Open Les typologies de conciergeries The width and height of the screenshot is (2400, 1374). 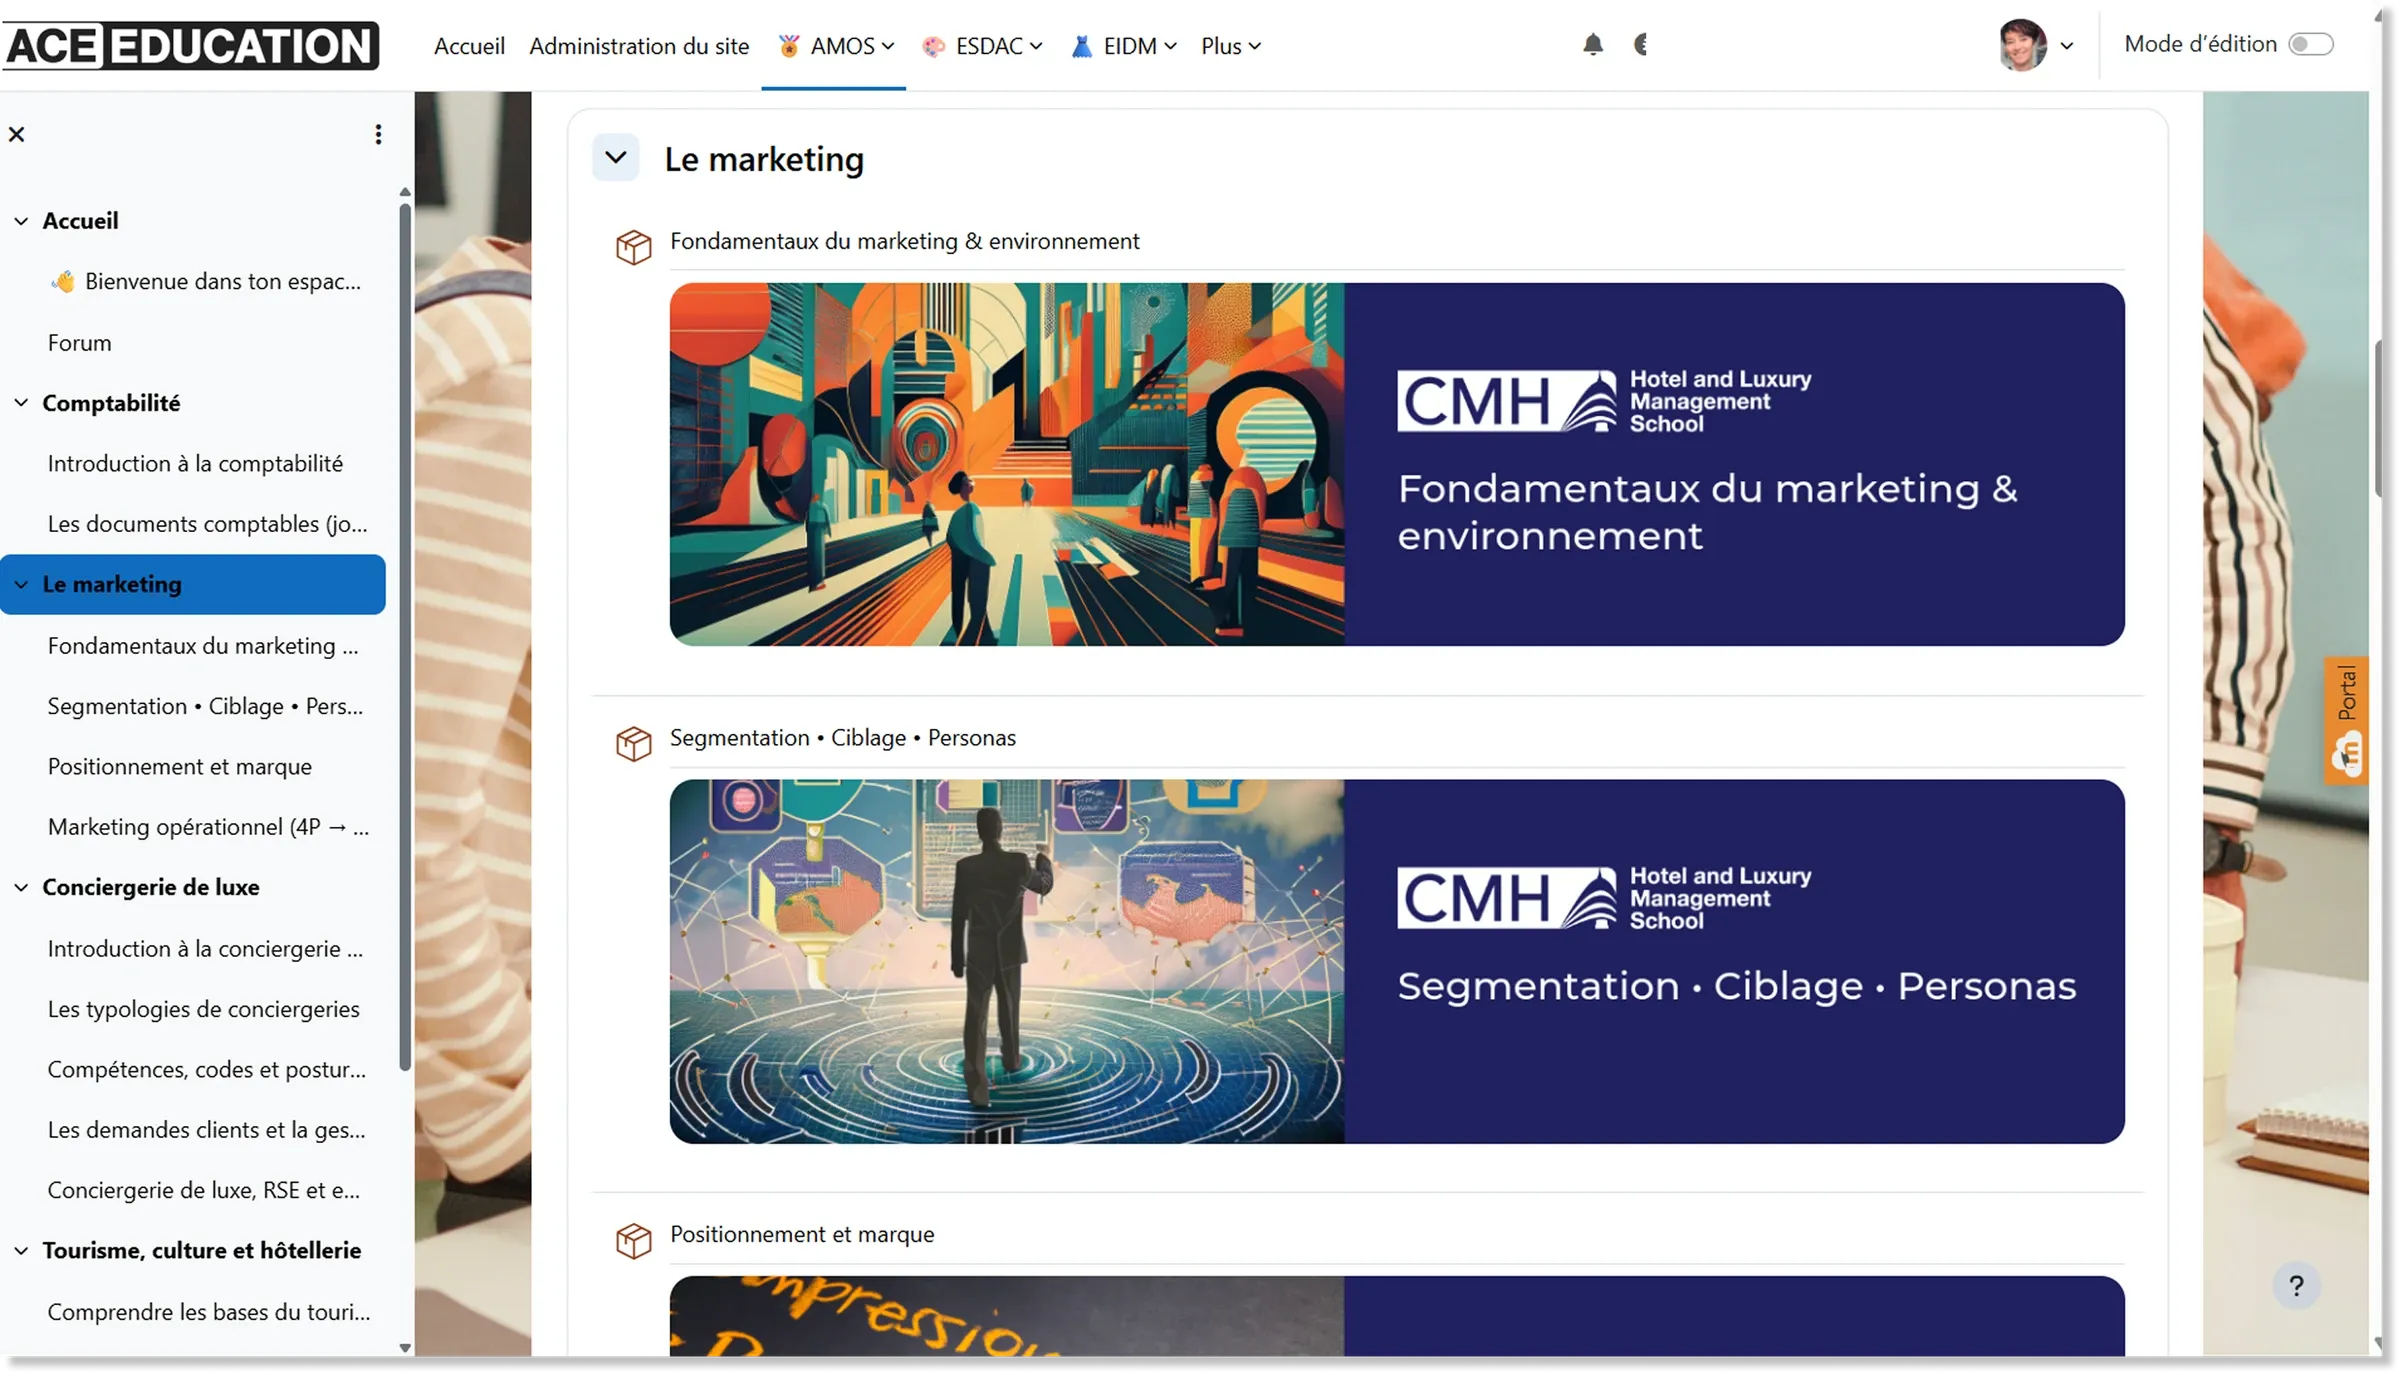coord(203,1008)
